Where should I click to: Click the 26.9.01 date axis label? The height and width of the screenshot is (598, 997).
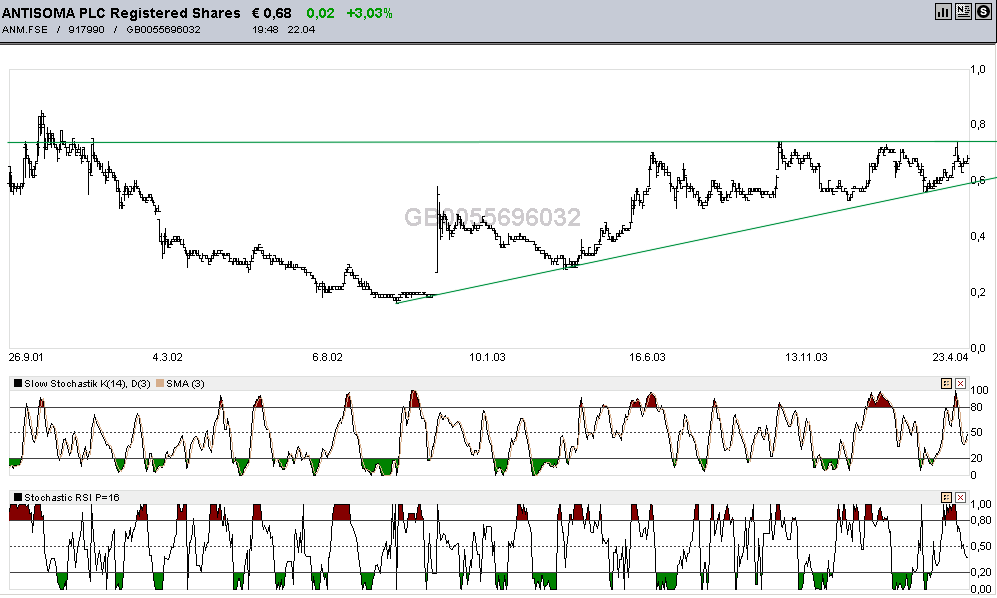pos(26,357)
